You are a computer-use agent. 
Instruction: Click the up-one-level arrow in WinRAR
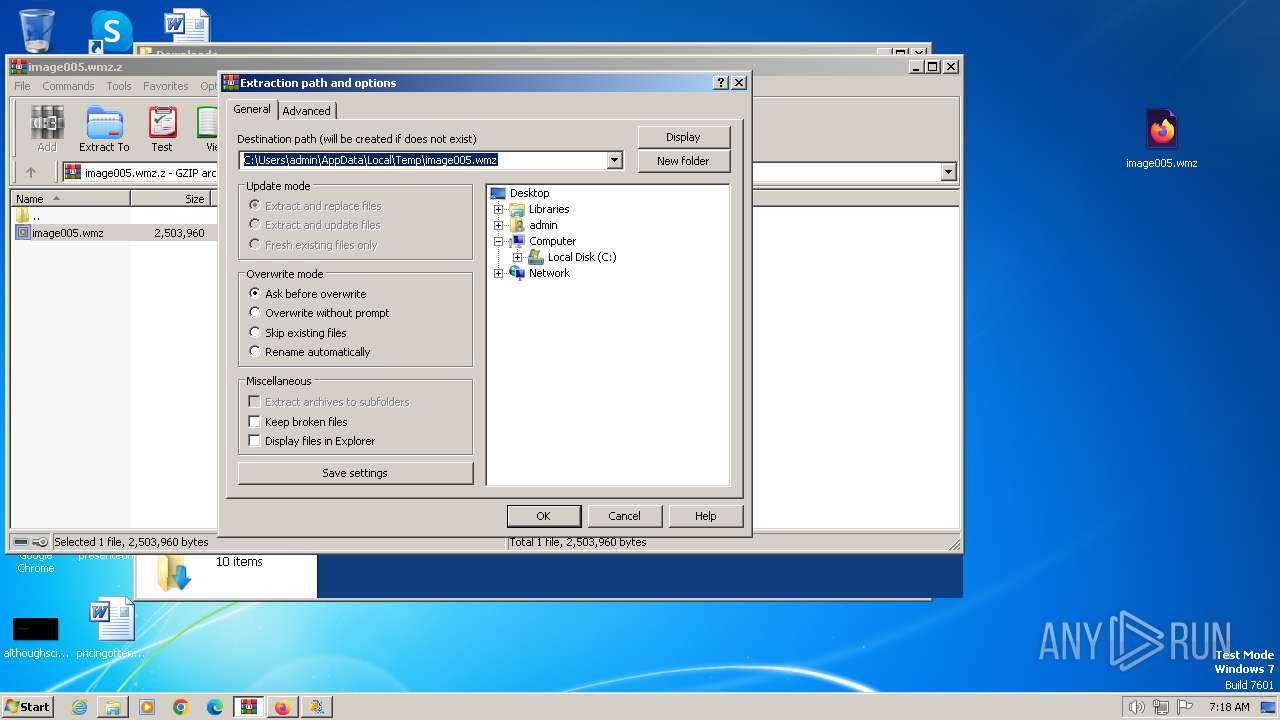(31, 172)
